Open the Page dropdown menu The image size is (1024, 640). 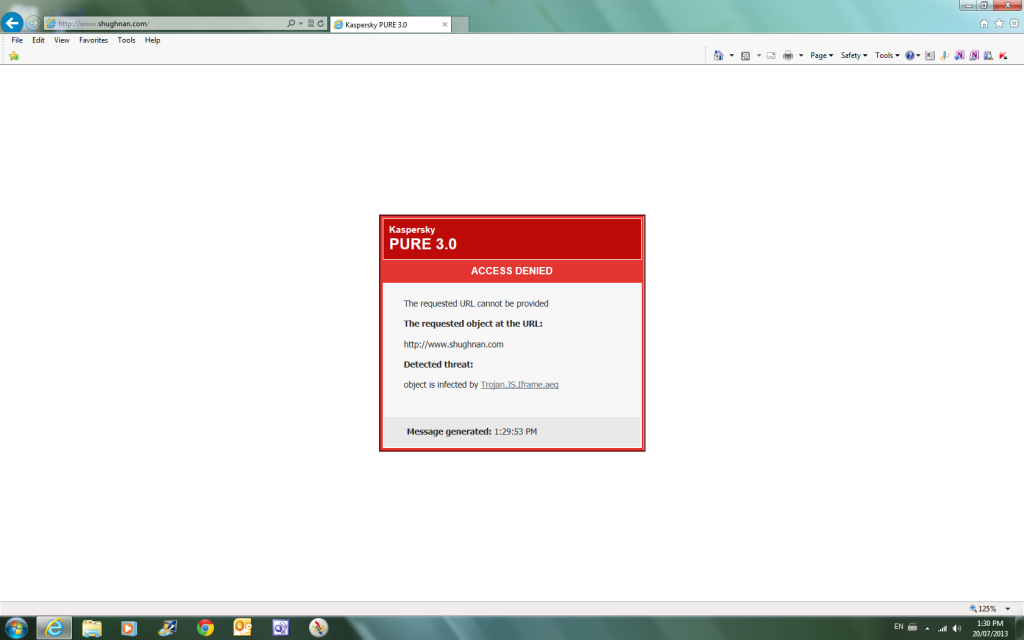coord(822,56)
